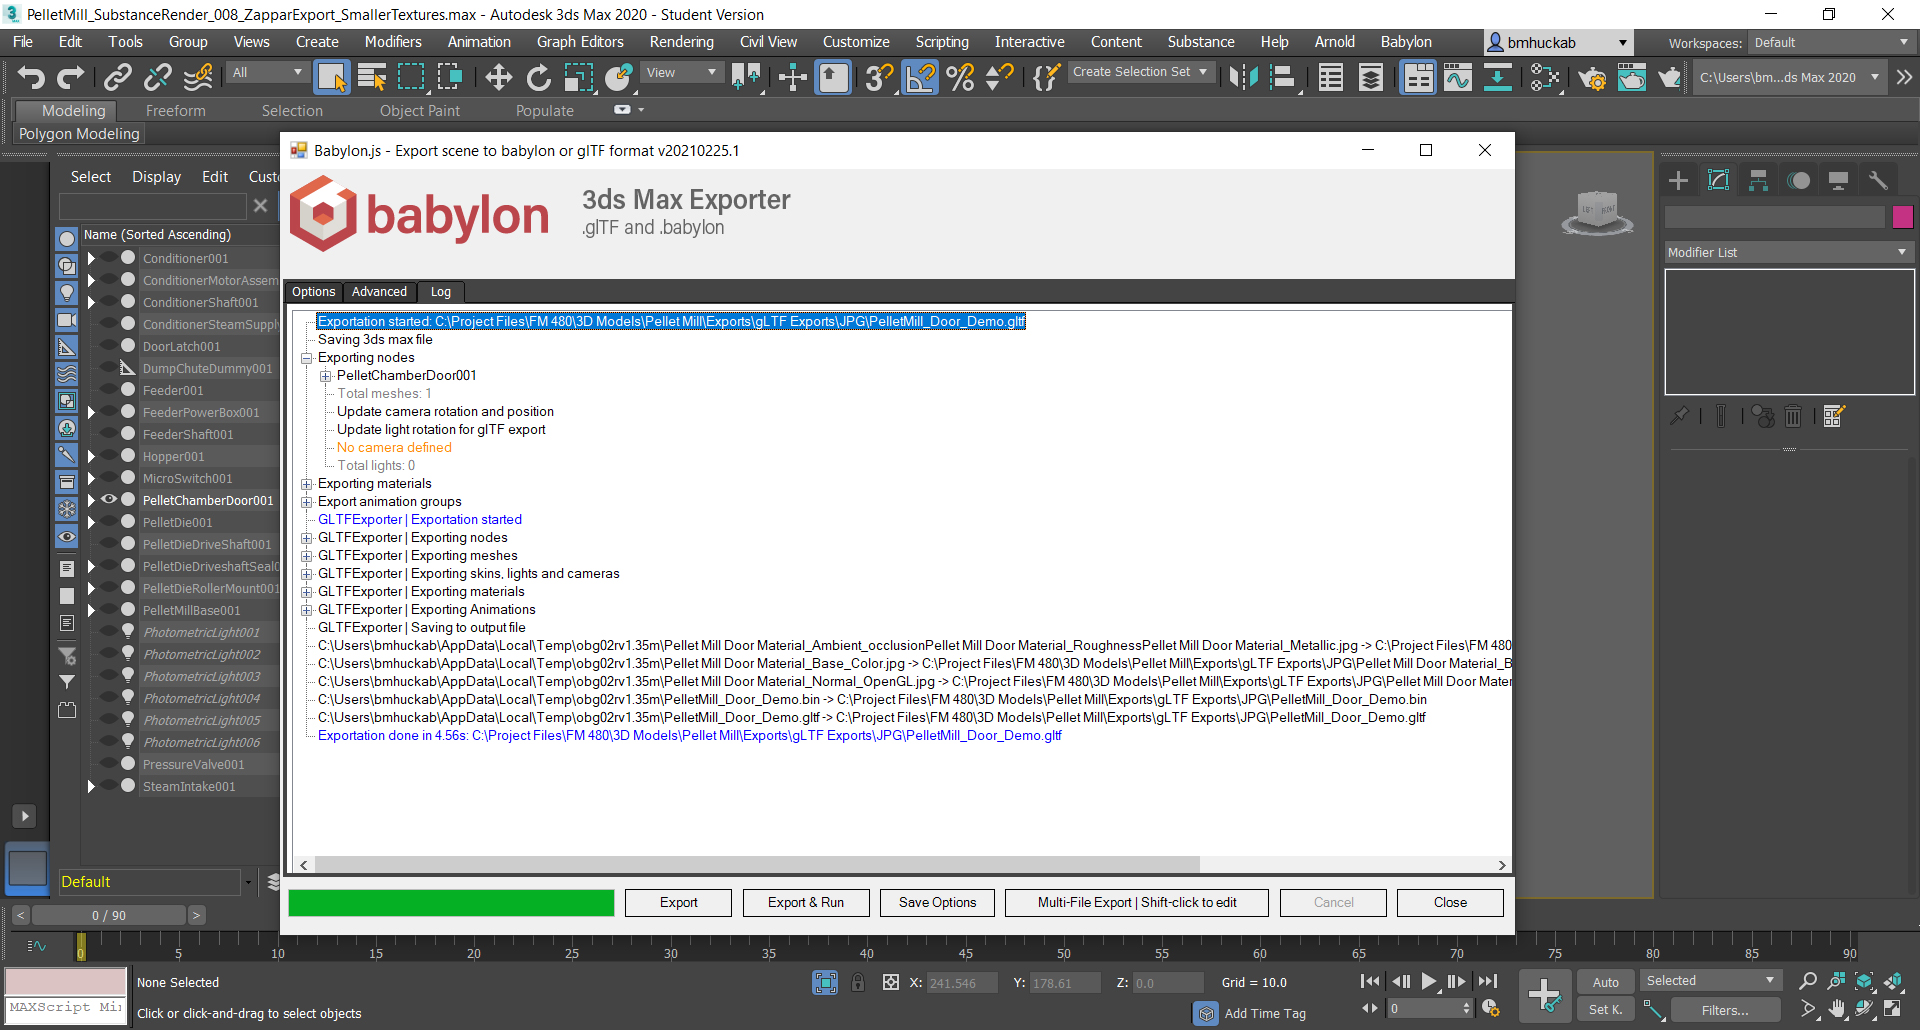Screen dimensions: 1920x1030
Task: Activate the Select Object tool
Action: pos(331,77)
